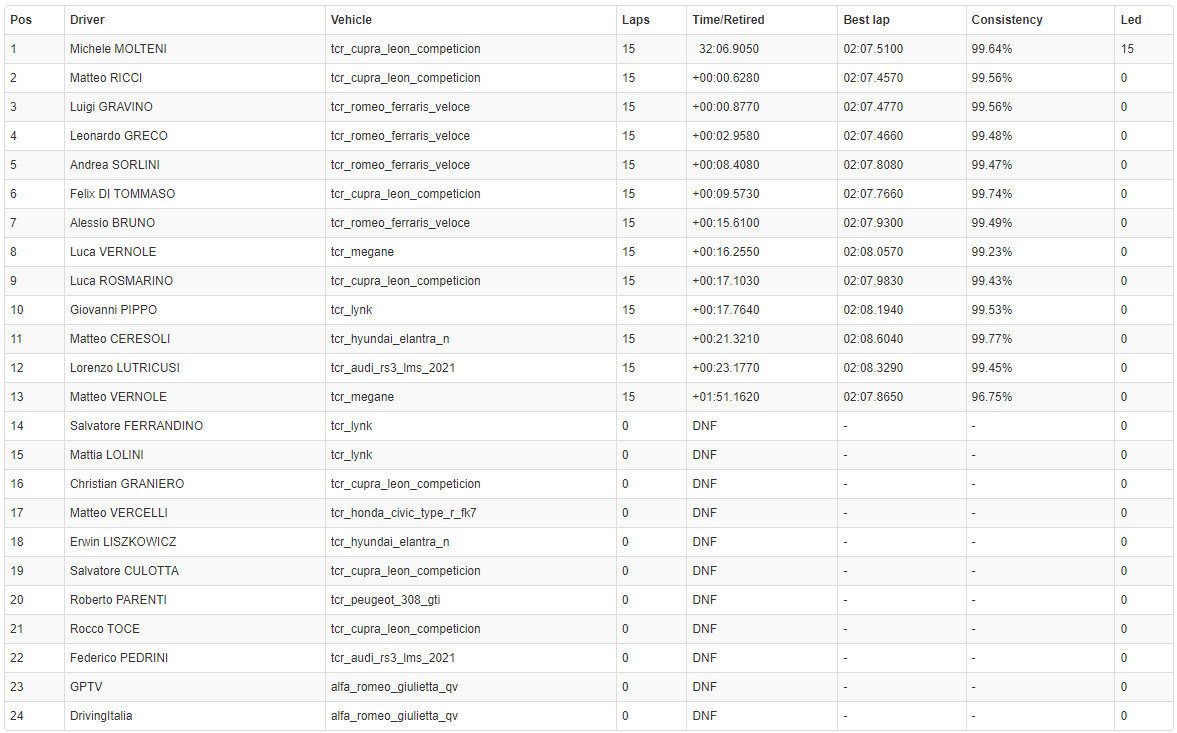Click the Led column header
Viewport: 1177px width, 733px height.
(1130, 20)
